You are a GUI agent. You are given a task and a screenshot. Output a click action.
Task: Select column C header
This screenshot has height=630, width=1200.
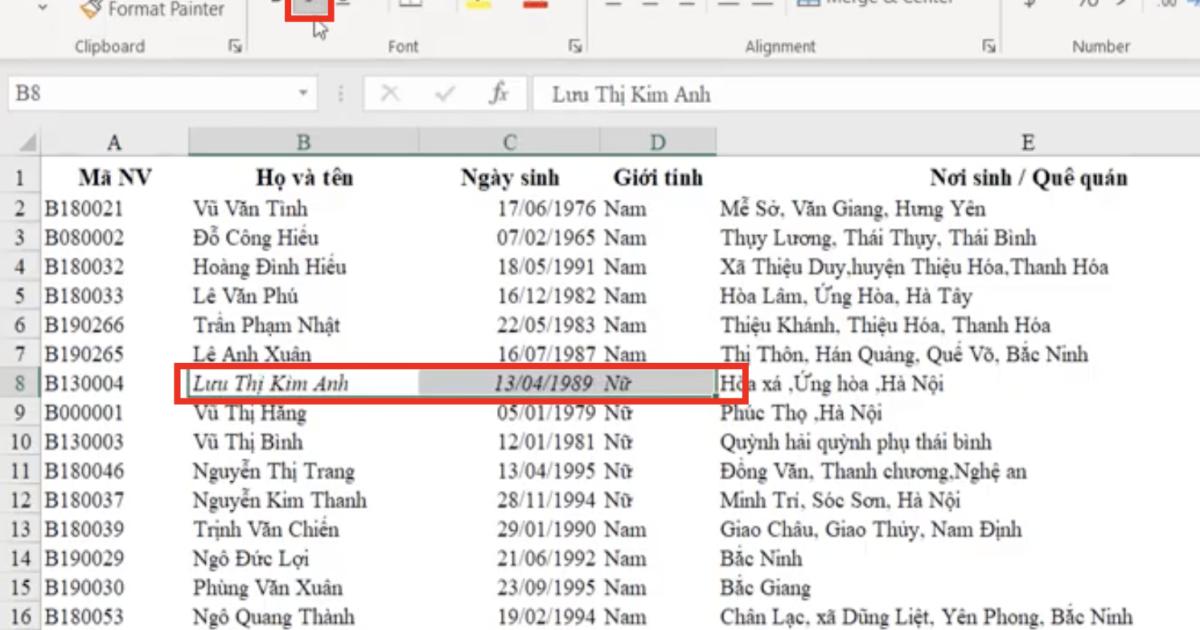(509, 143)
